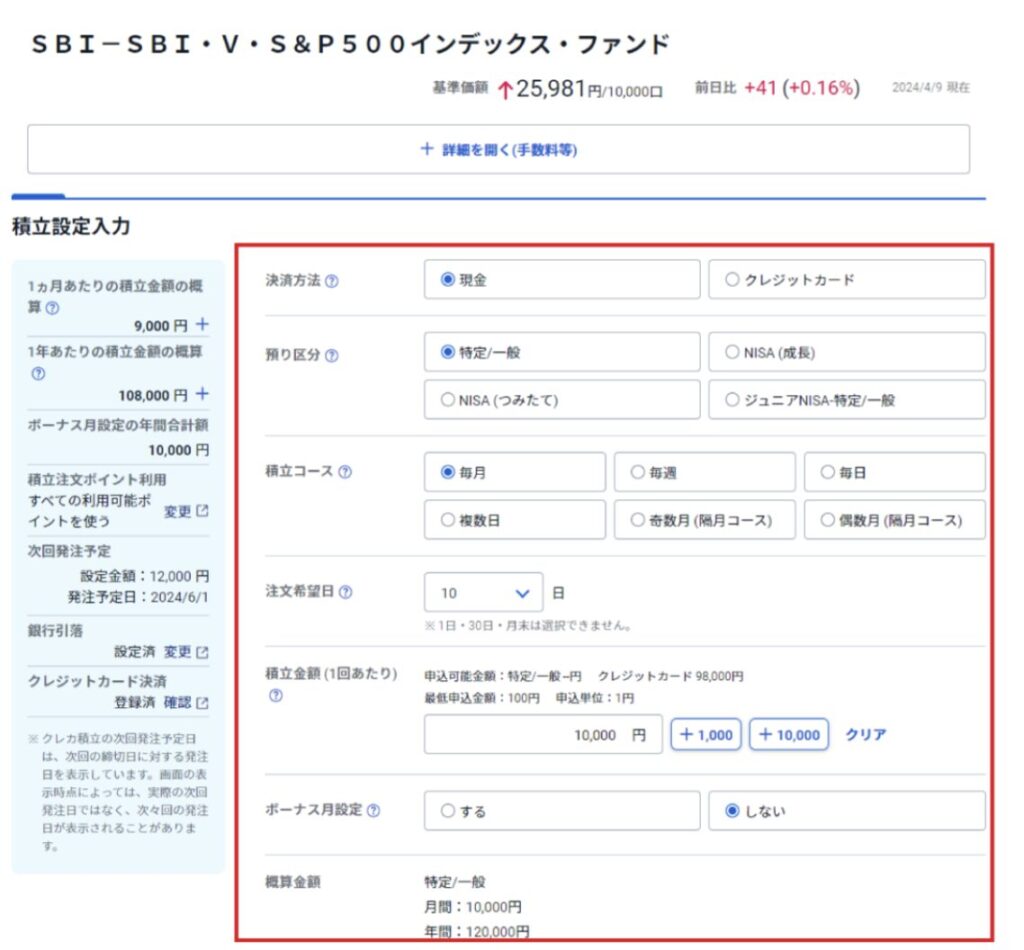
Task: Choose 奇数月 (隔月コース) option
Action: tap(705, 520)
